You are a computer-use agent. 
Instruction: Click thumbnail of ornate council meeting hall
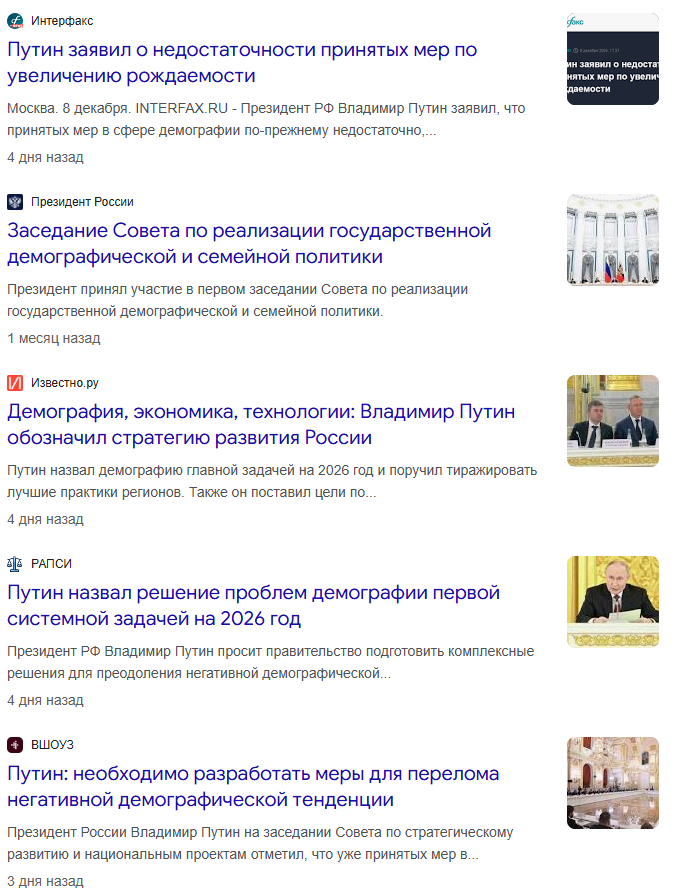coord(613,783)
